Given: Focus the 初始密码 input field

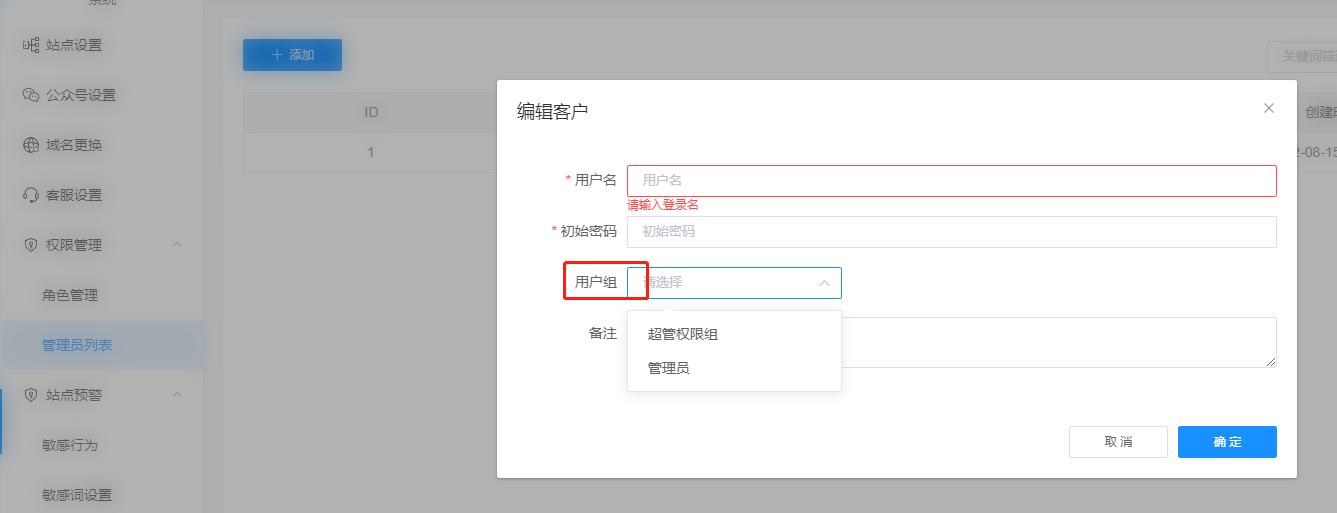Looking at the screenshot, I should click(x=952, y=232).
